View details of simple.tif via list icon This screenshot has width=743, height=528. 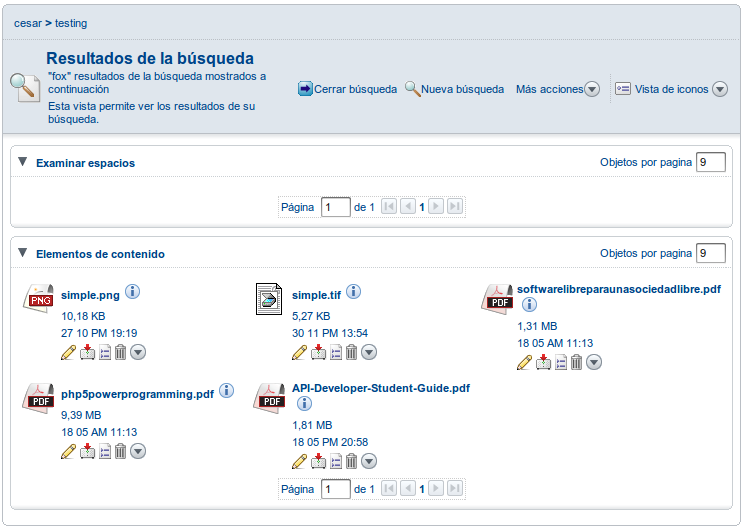pyautogui.click(x=335, y=352)
